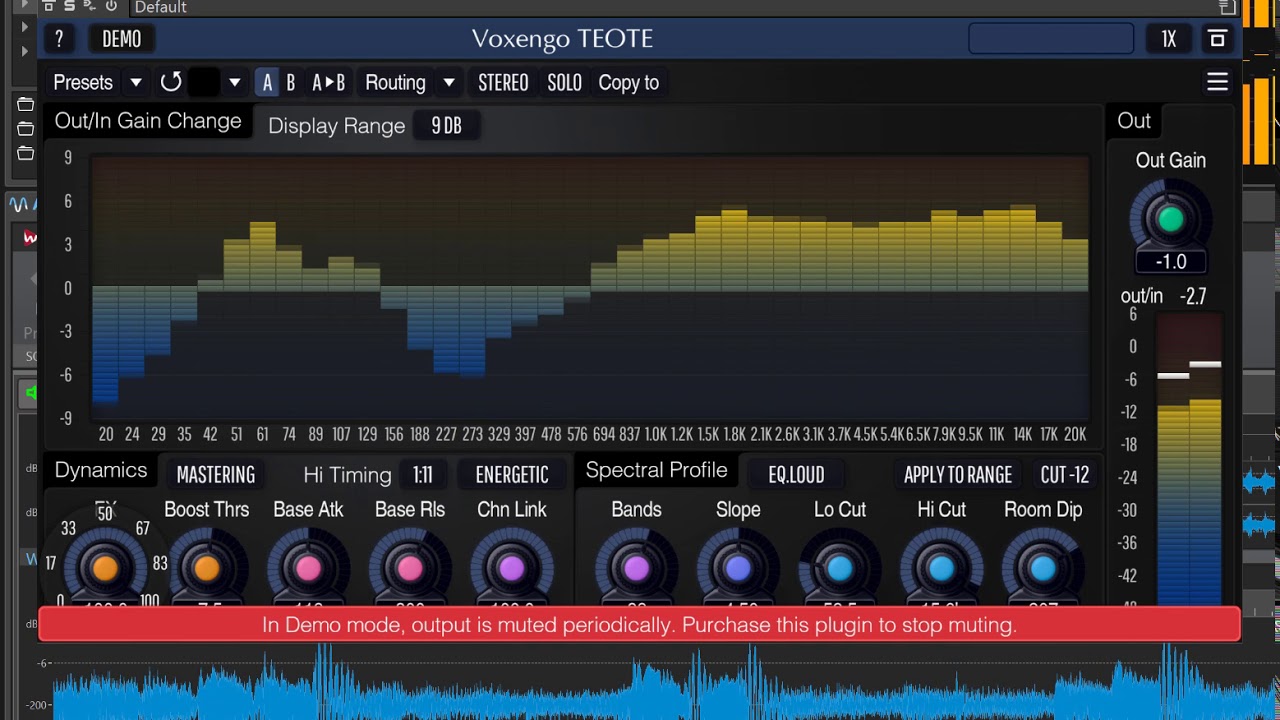This screenshot has height=720, width=1280.
Task: Open the ENERGETIC mode selector
Action: coord(512,475)
